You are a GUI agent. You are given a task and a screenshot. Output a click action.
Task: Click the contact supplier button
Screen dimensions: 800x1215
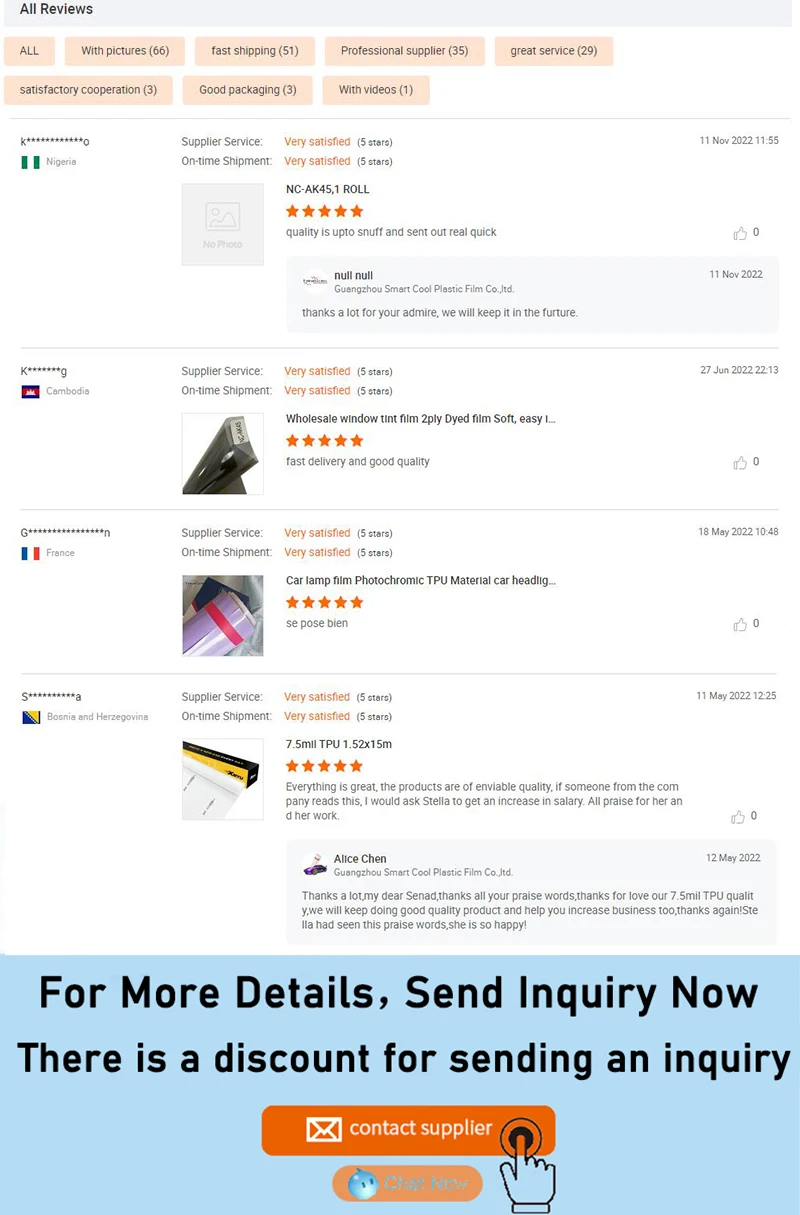click(408, 1130)
